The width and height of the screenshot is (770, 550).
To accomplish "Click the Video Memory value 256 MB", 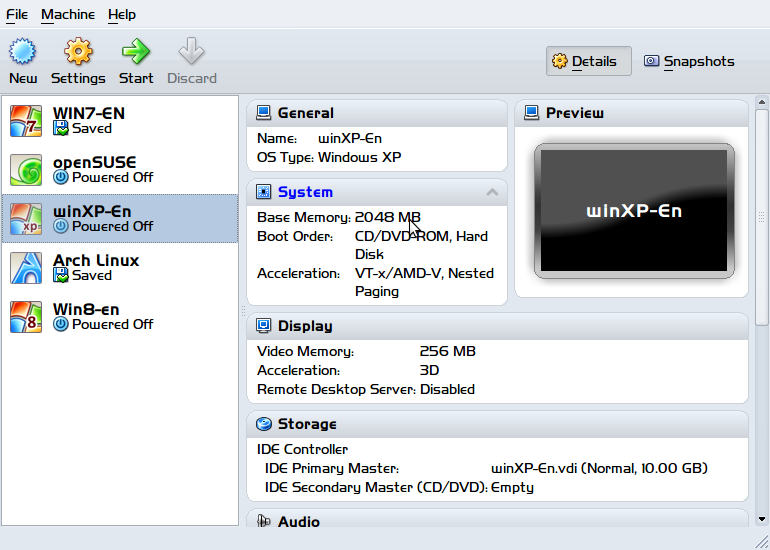I will [x=447, y=351].
